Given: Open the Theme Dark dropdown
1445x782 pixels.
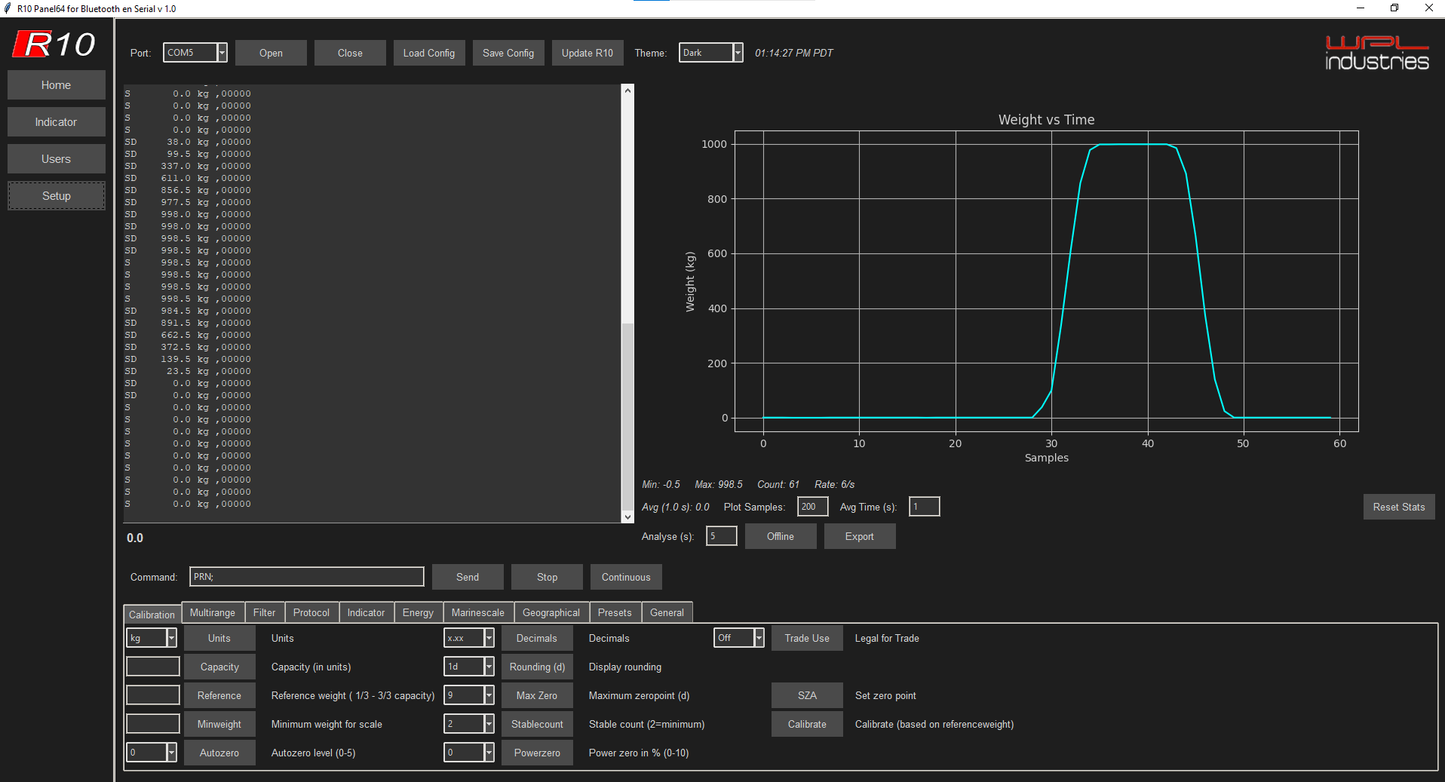Looking at the screenshot, I should pos(737,53).
